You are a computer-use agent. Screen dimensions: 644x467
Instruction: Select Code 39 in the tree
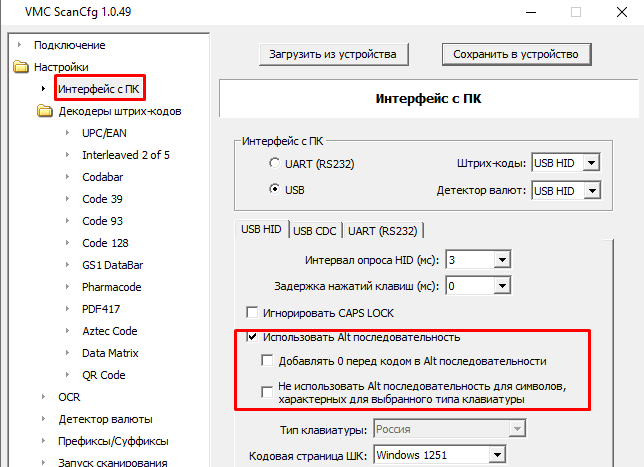(x=102, y=199)
